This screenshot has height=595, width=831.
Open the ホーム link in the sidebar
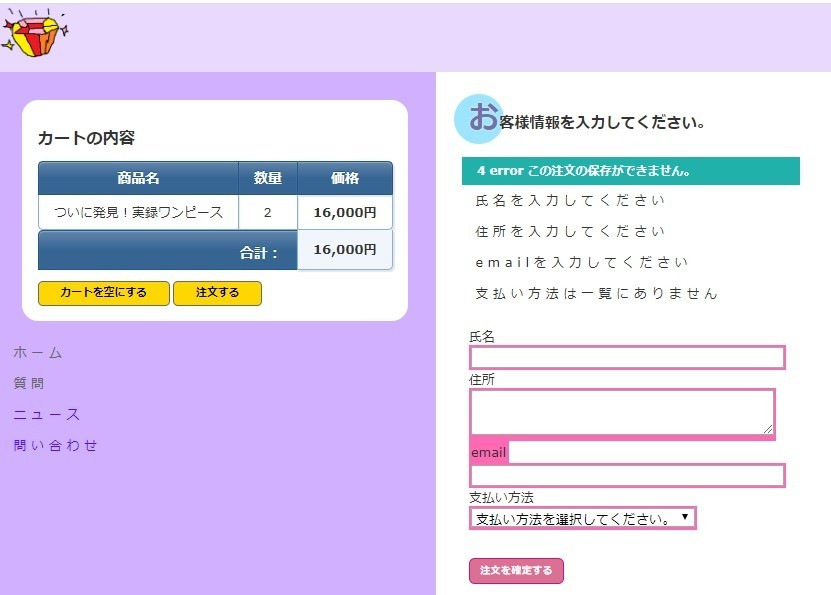coord(35,352)
